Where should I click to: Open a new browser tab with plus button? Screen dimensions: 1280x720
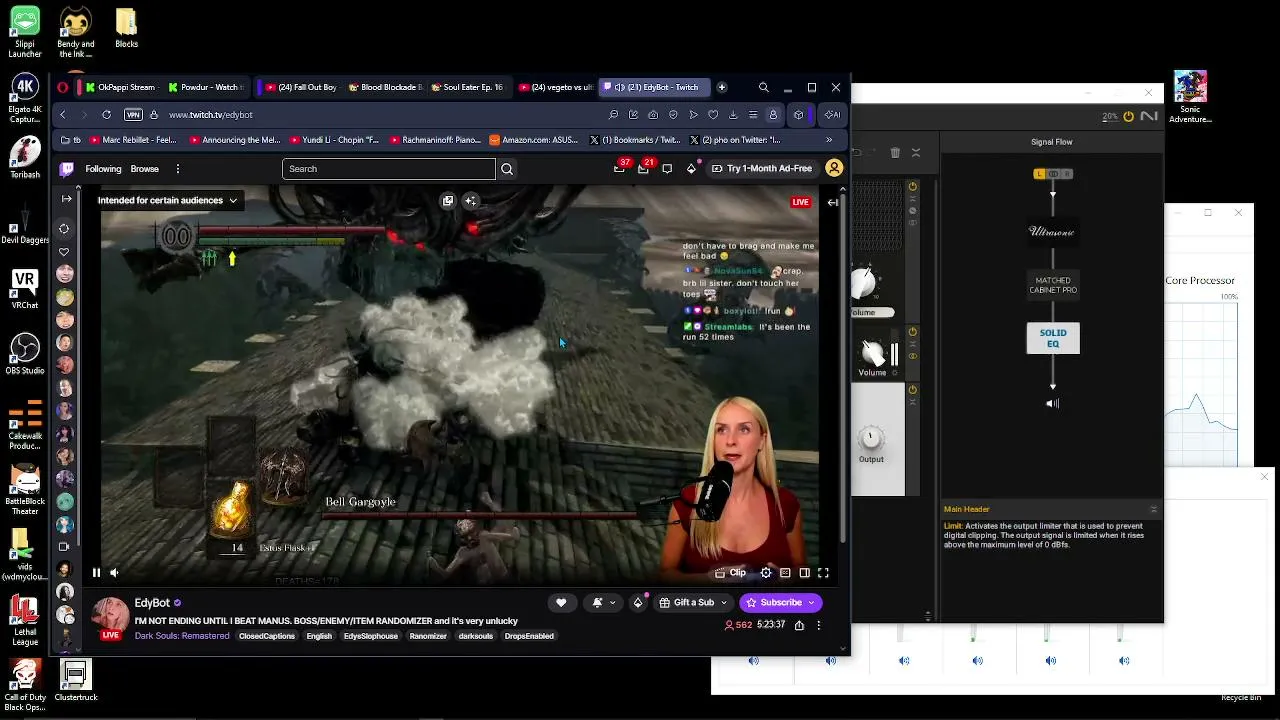click(722, 87)
